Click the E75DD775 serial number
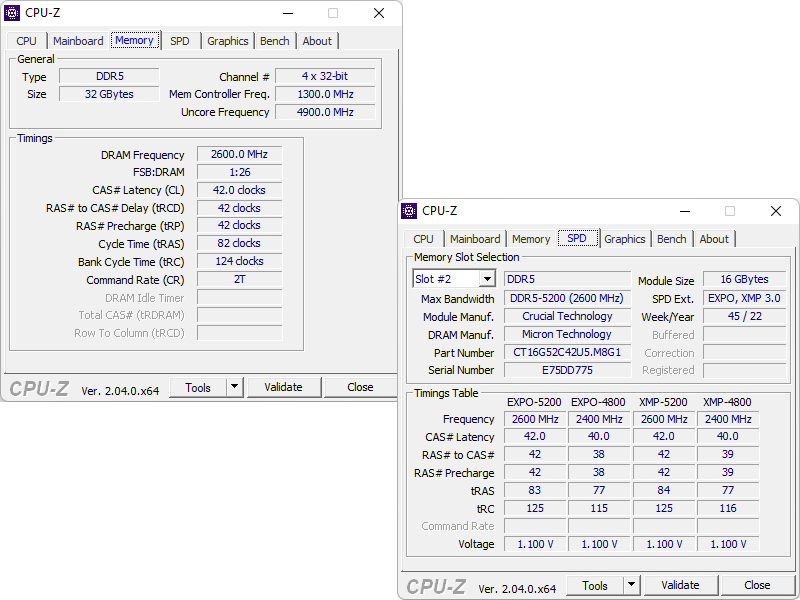800x600 pixels. [x=567, y=370]
